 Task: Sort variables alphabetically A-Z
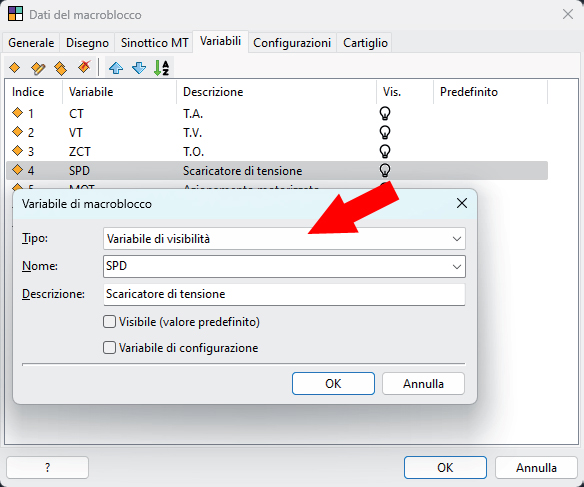[162, 68]
